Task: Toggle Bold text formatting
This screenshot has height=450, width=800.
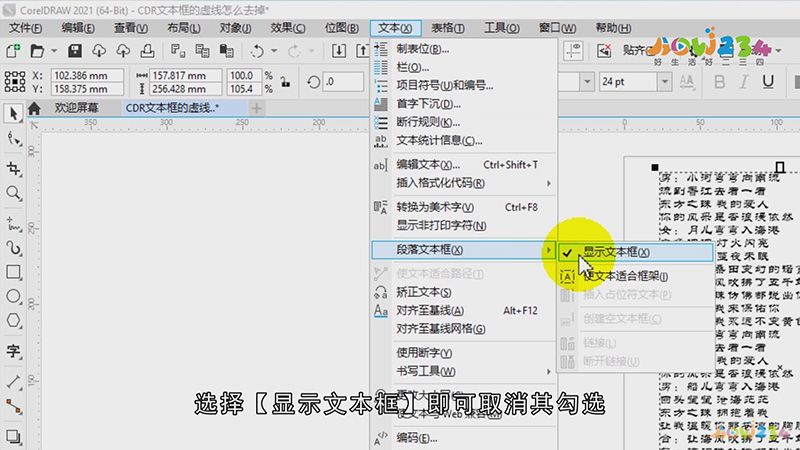Action: (719, 82)
